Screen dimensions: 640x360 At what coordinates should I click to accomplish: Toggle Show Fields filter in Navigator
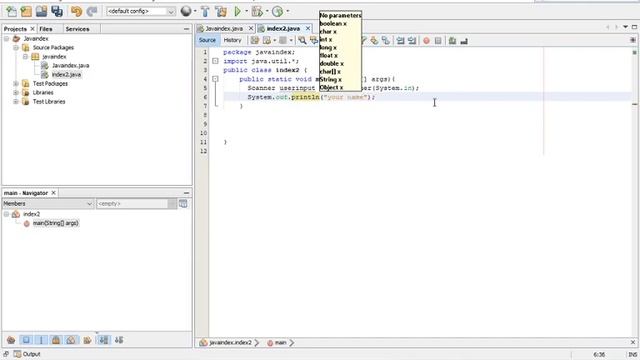point(26,340)
